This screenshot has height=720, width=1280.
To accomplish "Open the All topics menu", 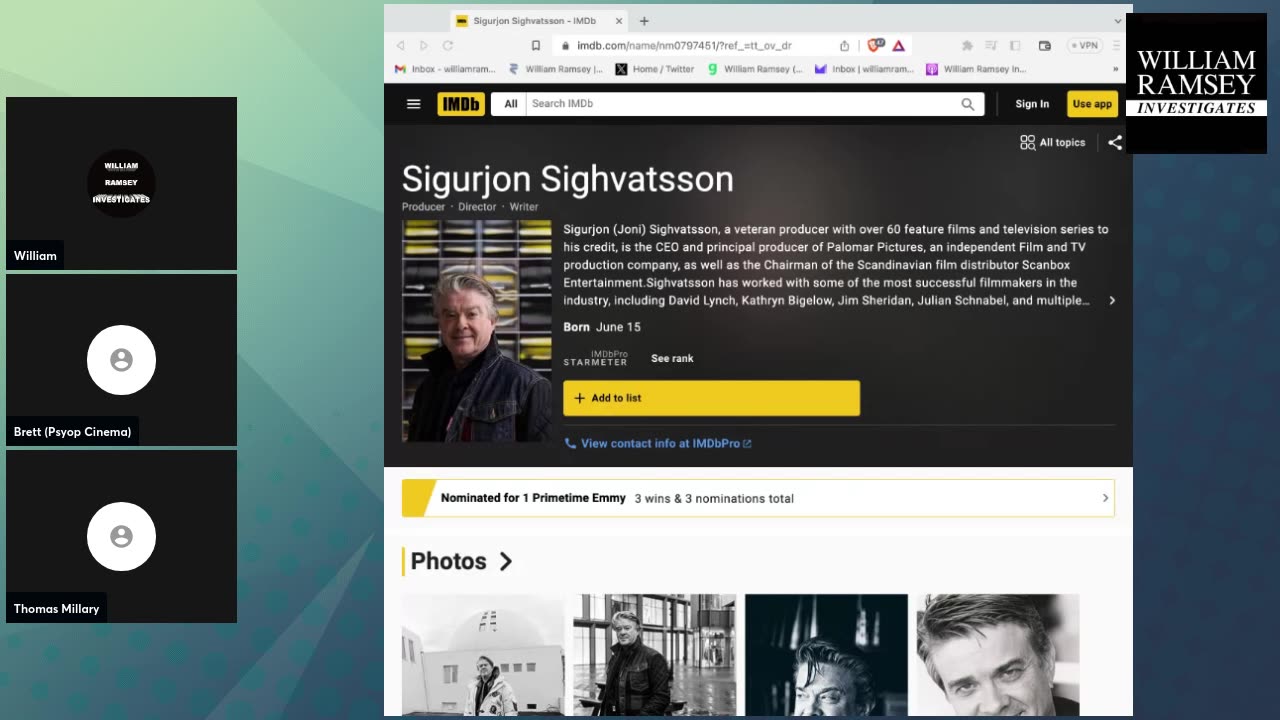I will click(1052, 143).
